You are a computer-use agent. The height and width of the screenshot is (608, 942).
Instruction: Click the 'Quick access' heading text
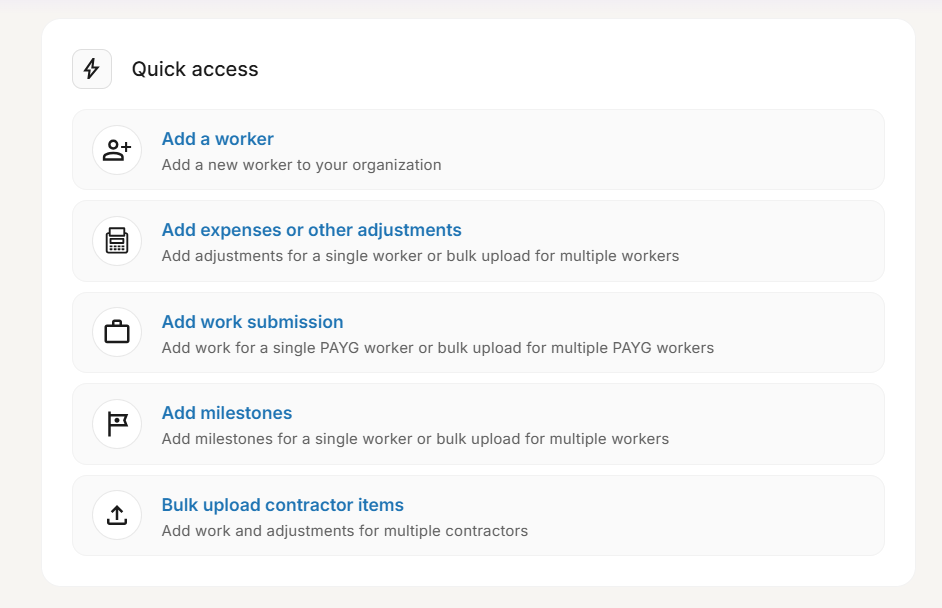pyautogui.click(x=195, y=69)
